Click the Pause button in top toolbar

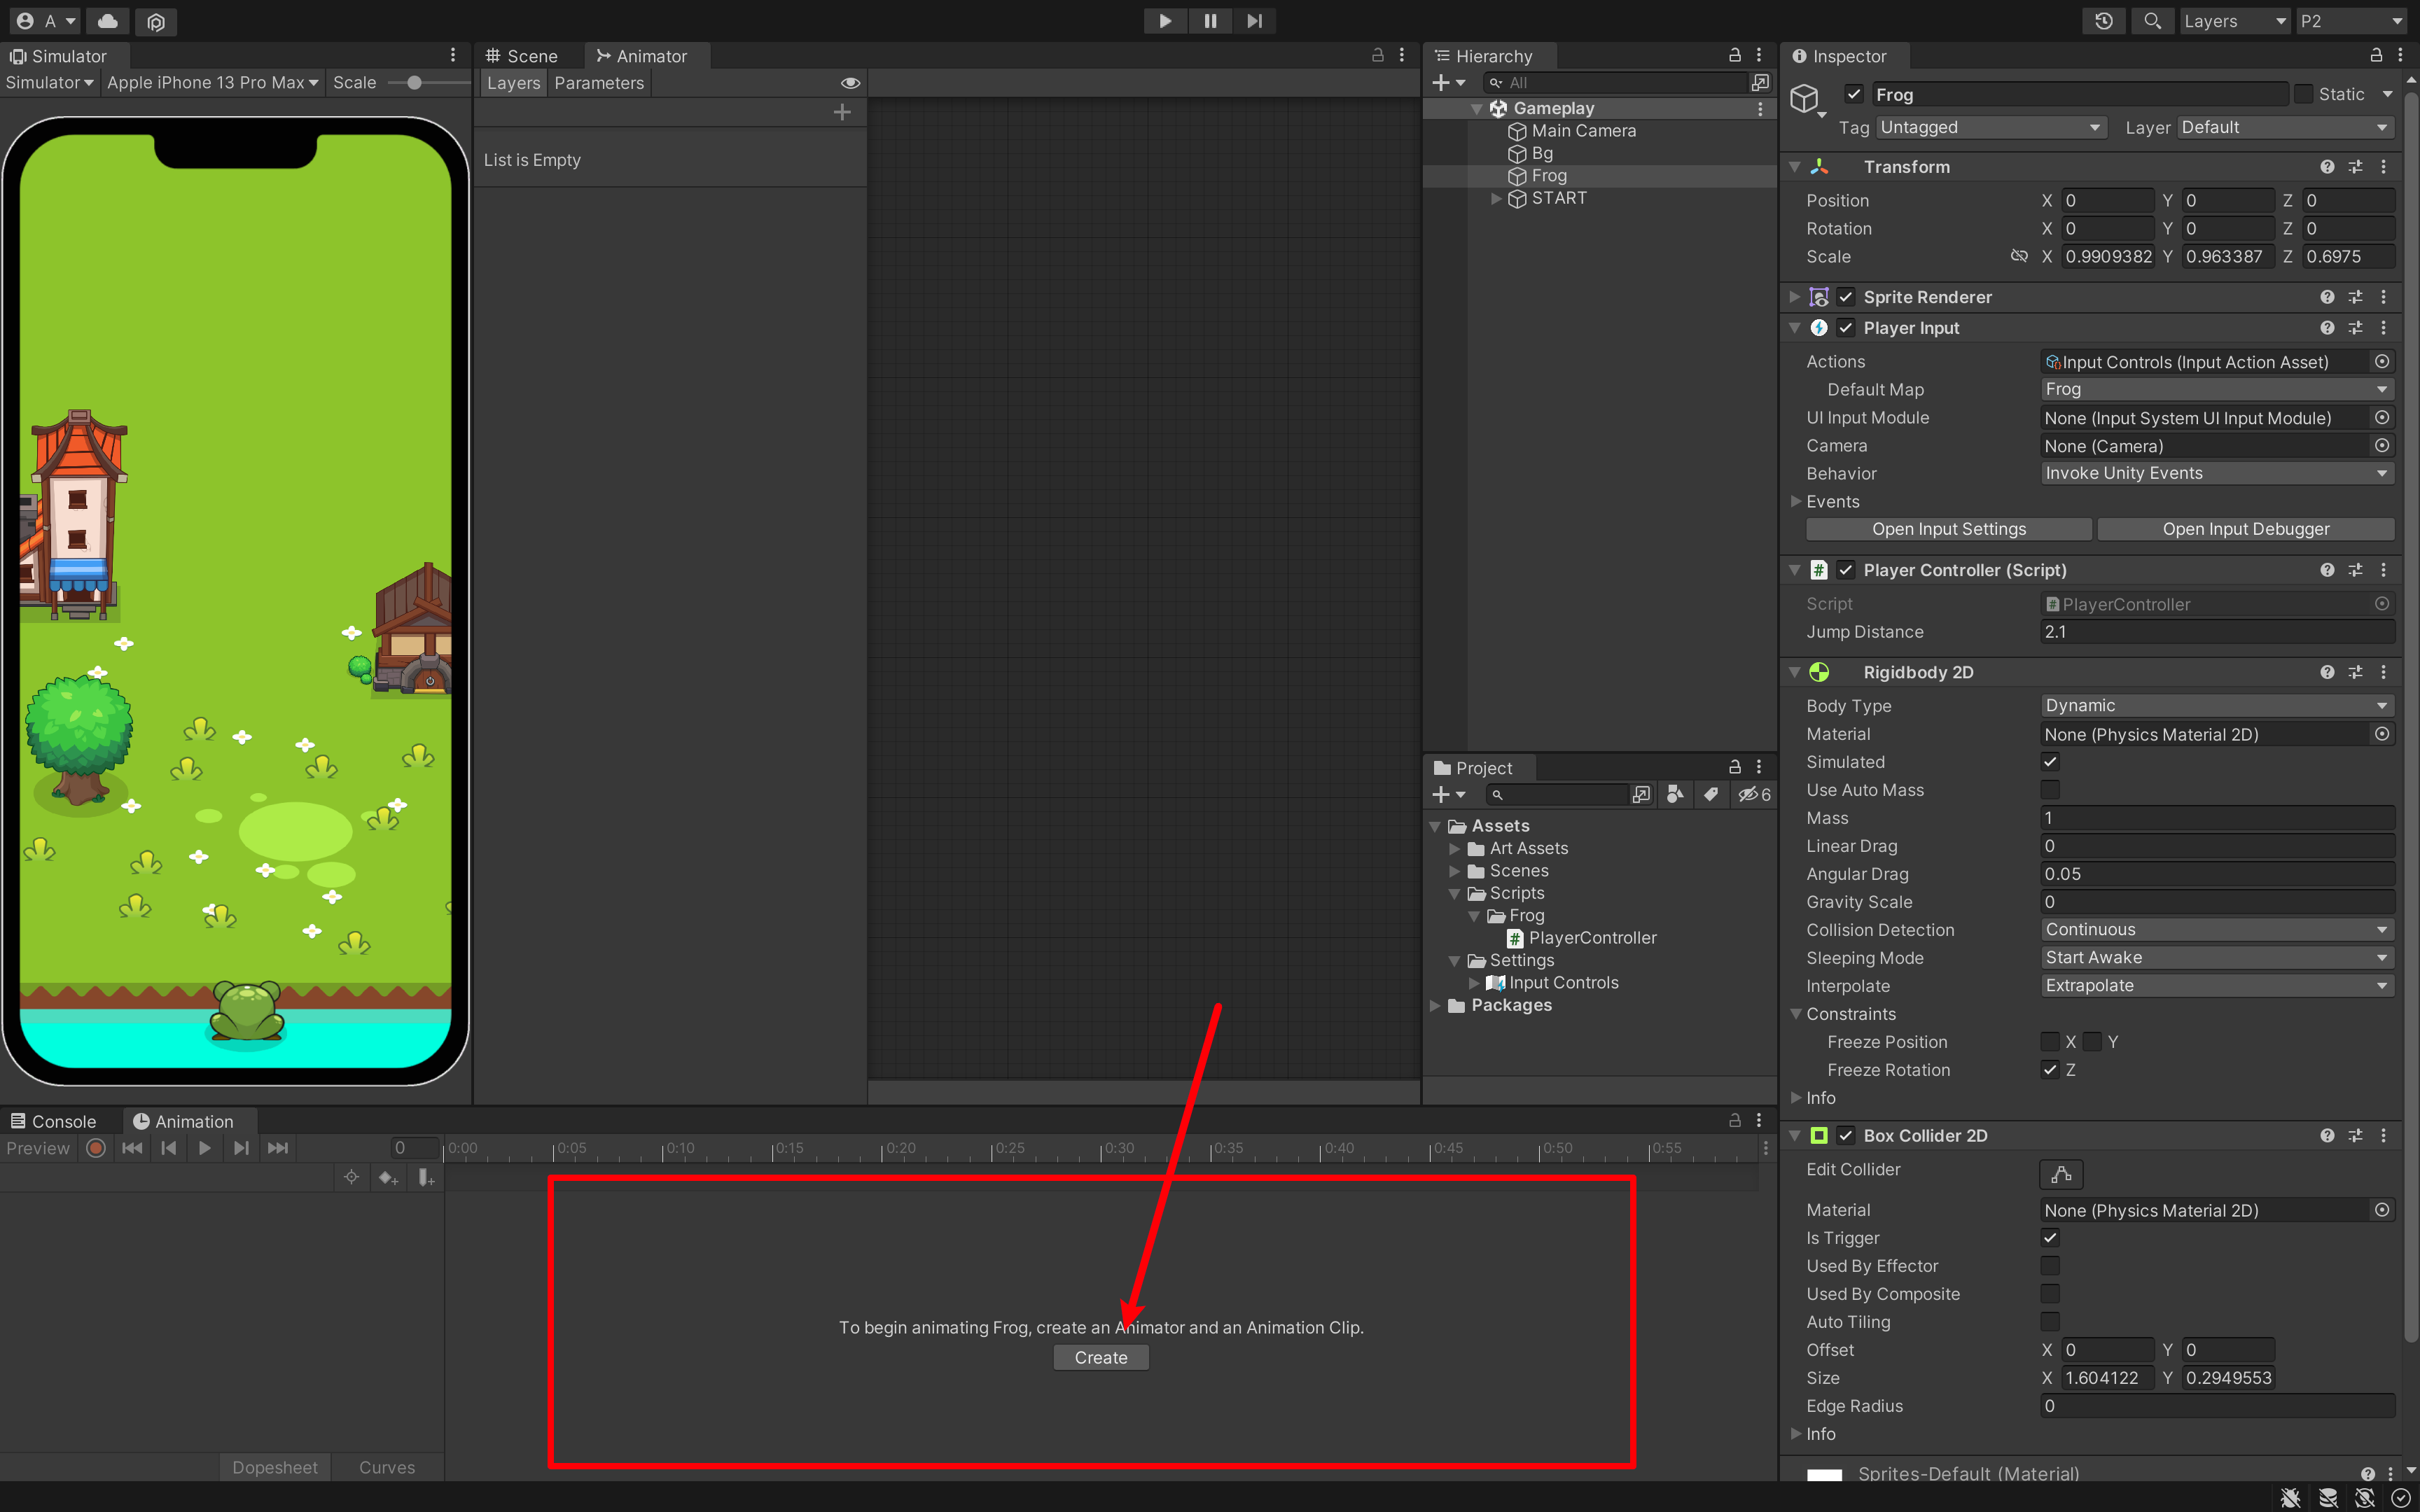click(x=1210, y=21)
